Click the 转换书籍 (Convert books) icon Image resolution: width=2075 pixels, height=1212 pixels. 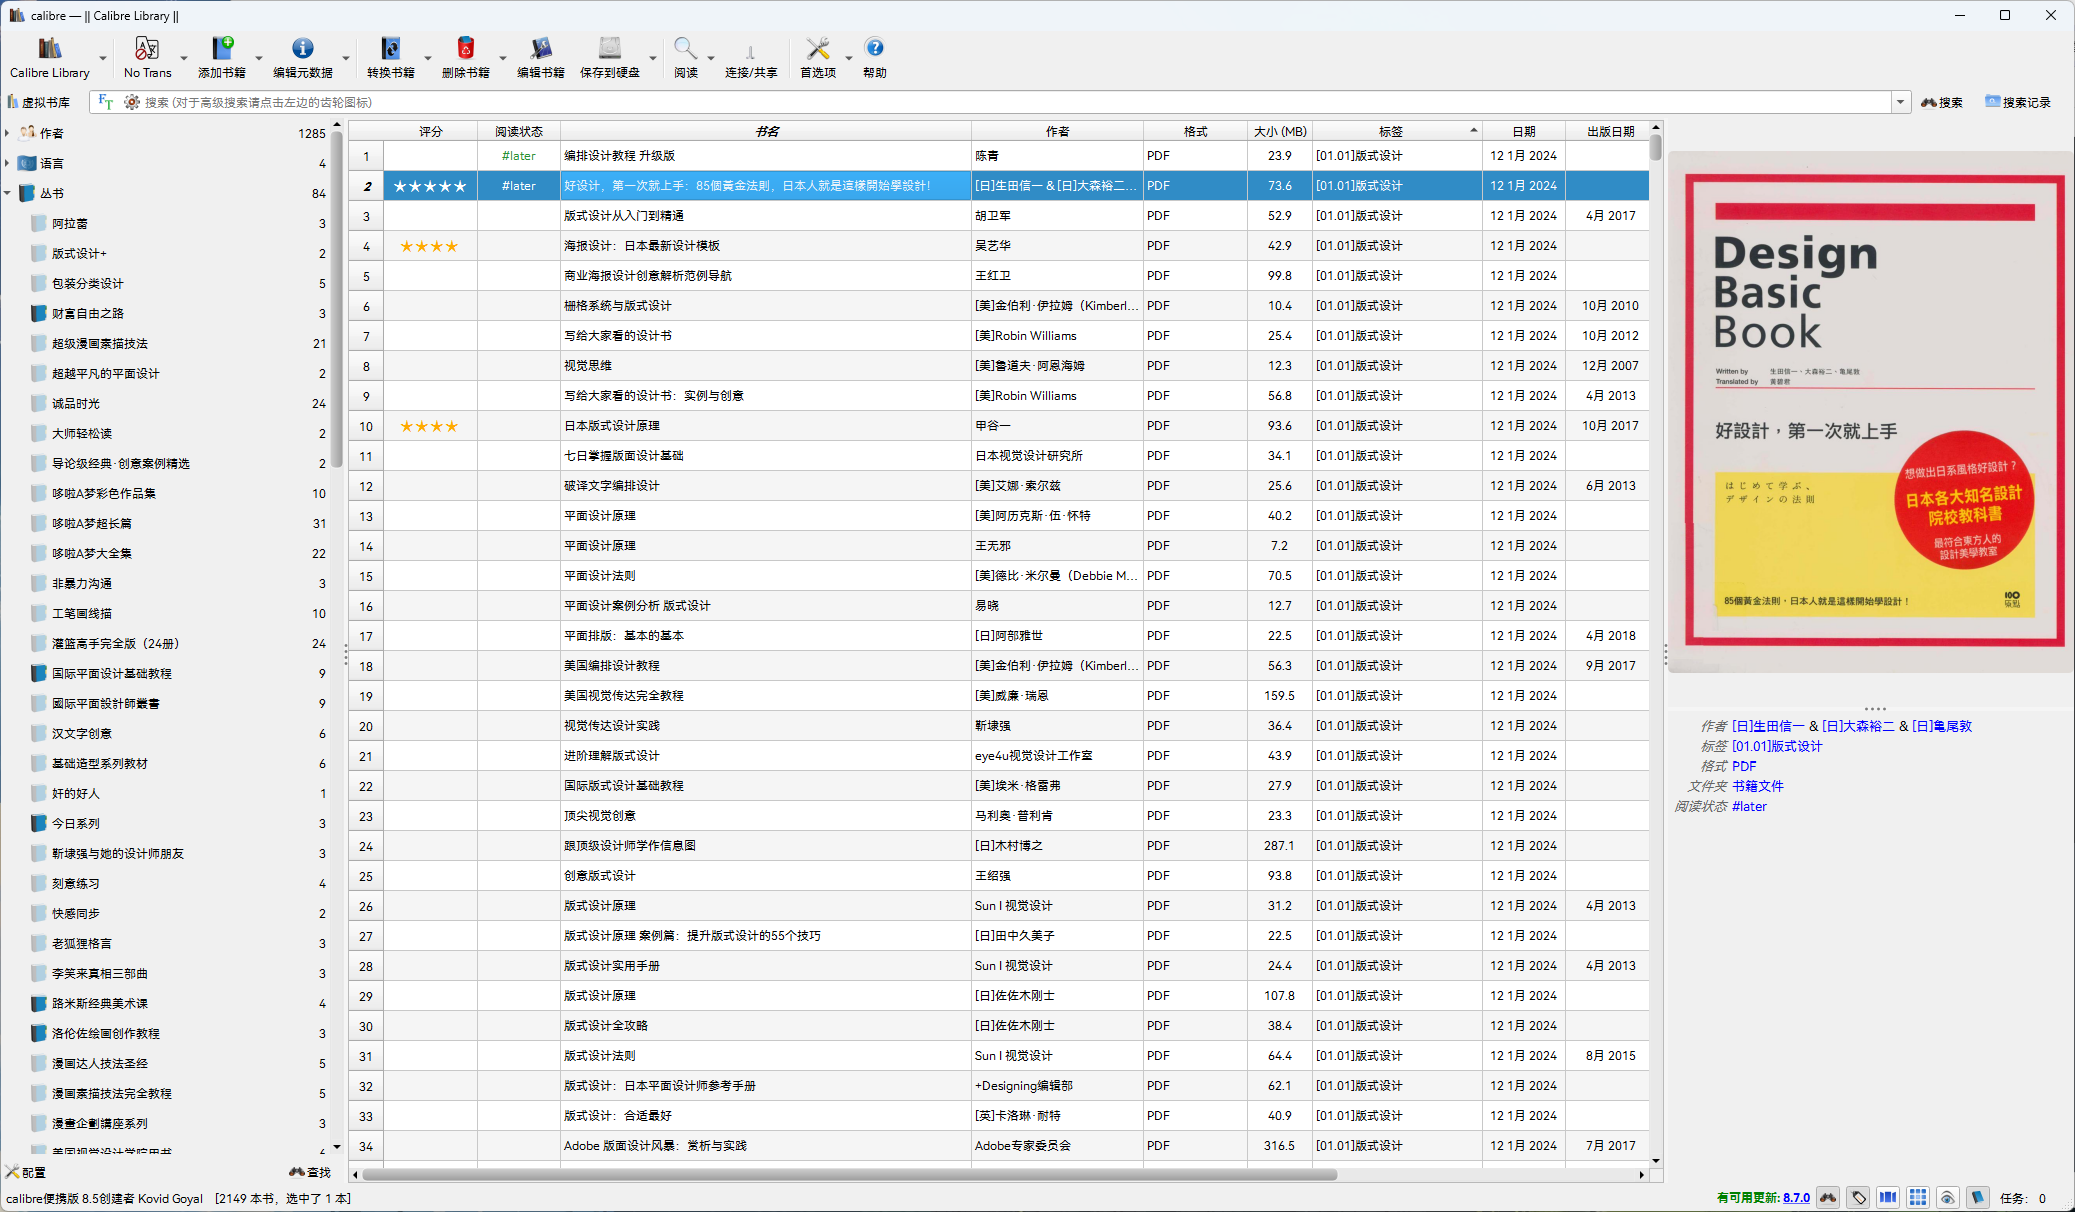click(x=390, y=49)
